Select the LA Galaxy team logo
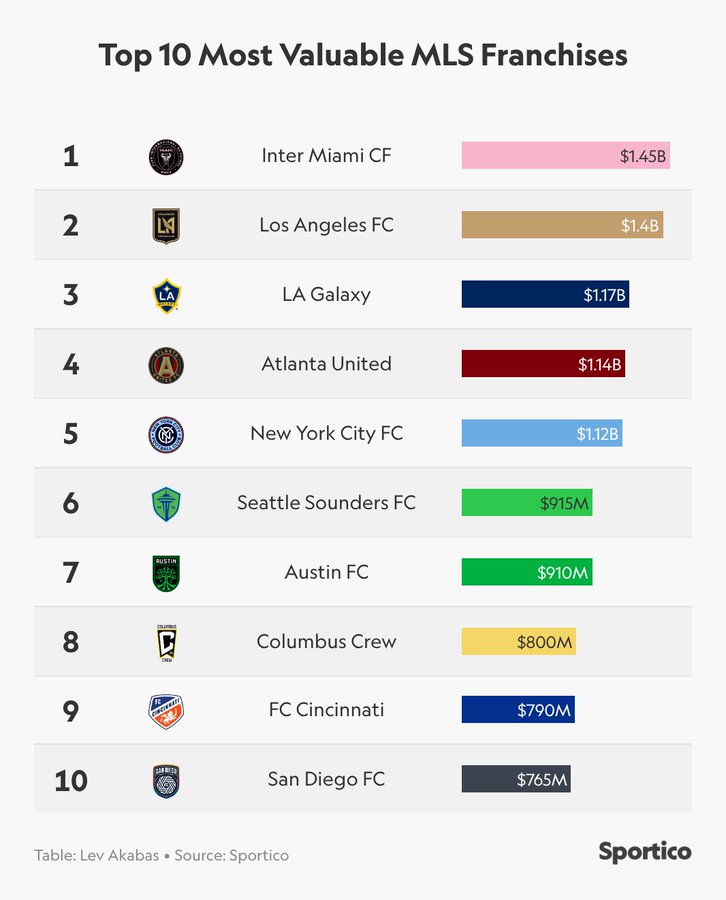The image size is (726, 900). (x=166, y=295)
